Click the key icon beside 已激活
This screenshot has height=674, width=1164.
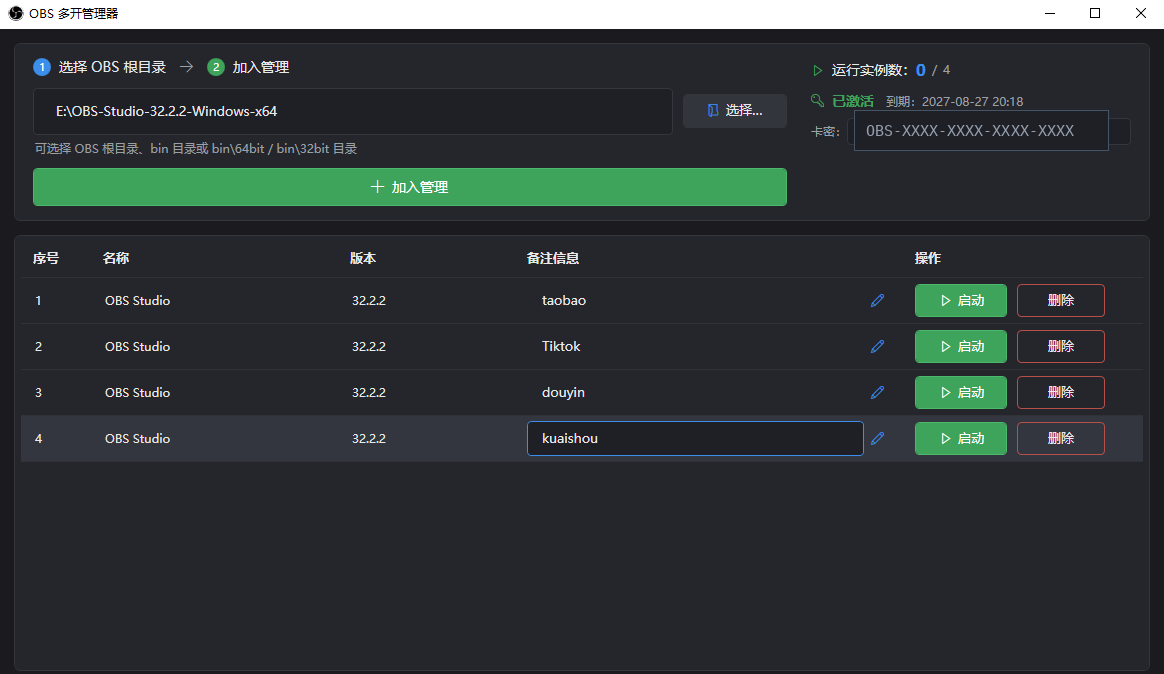click(817, 100)
